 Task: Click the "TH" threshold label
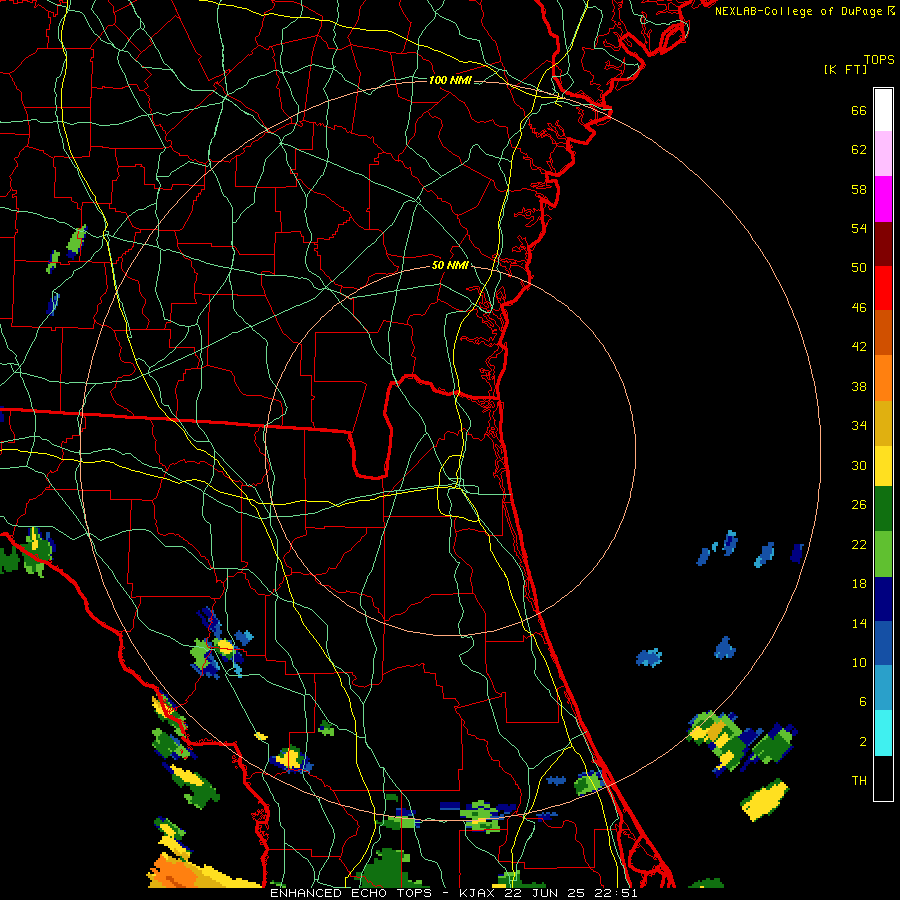click(x=859, y=781)
